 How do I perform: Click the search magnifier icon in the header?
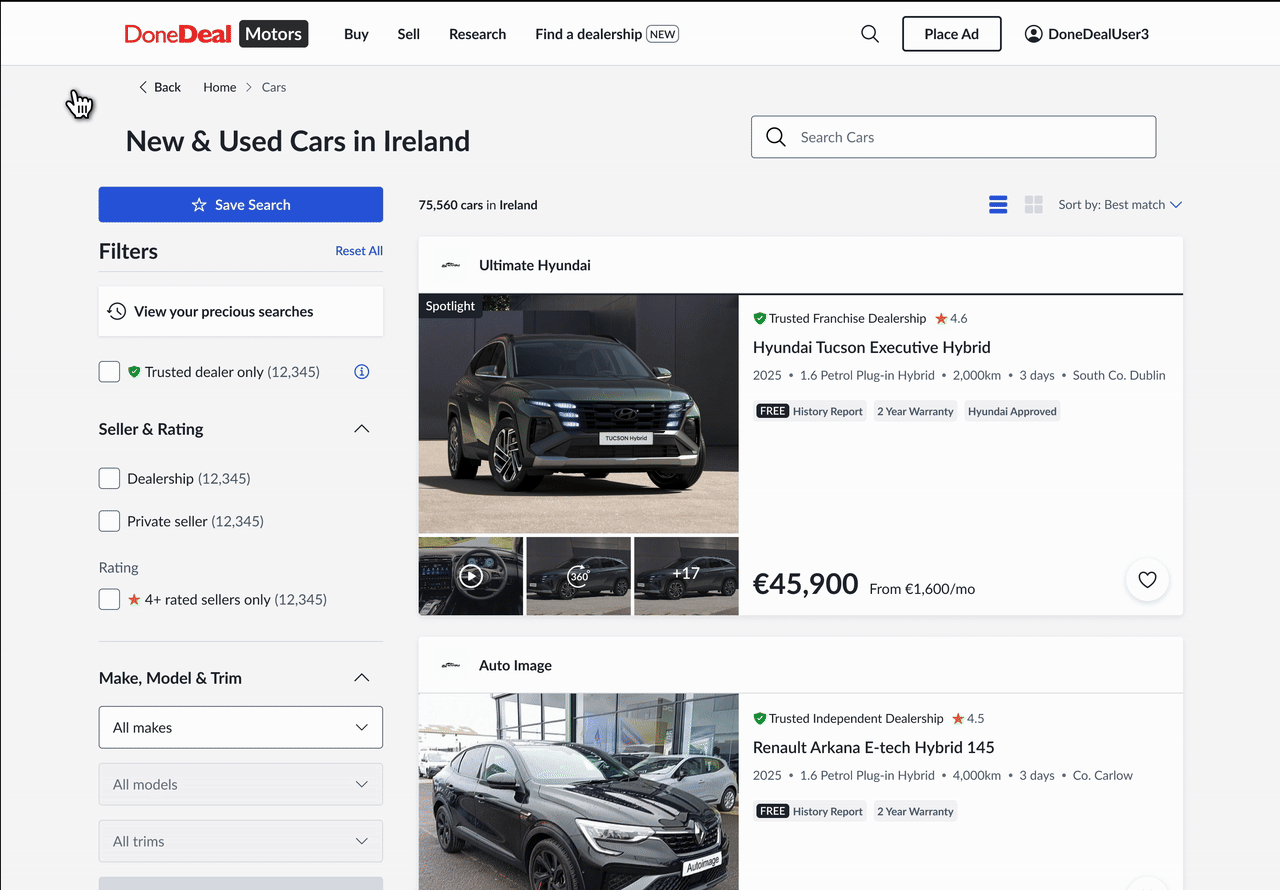click(870, 34)
